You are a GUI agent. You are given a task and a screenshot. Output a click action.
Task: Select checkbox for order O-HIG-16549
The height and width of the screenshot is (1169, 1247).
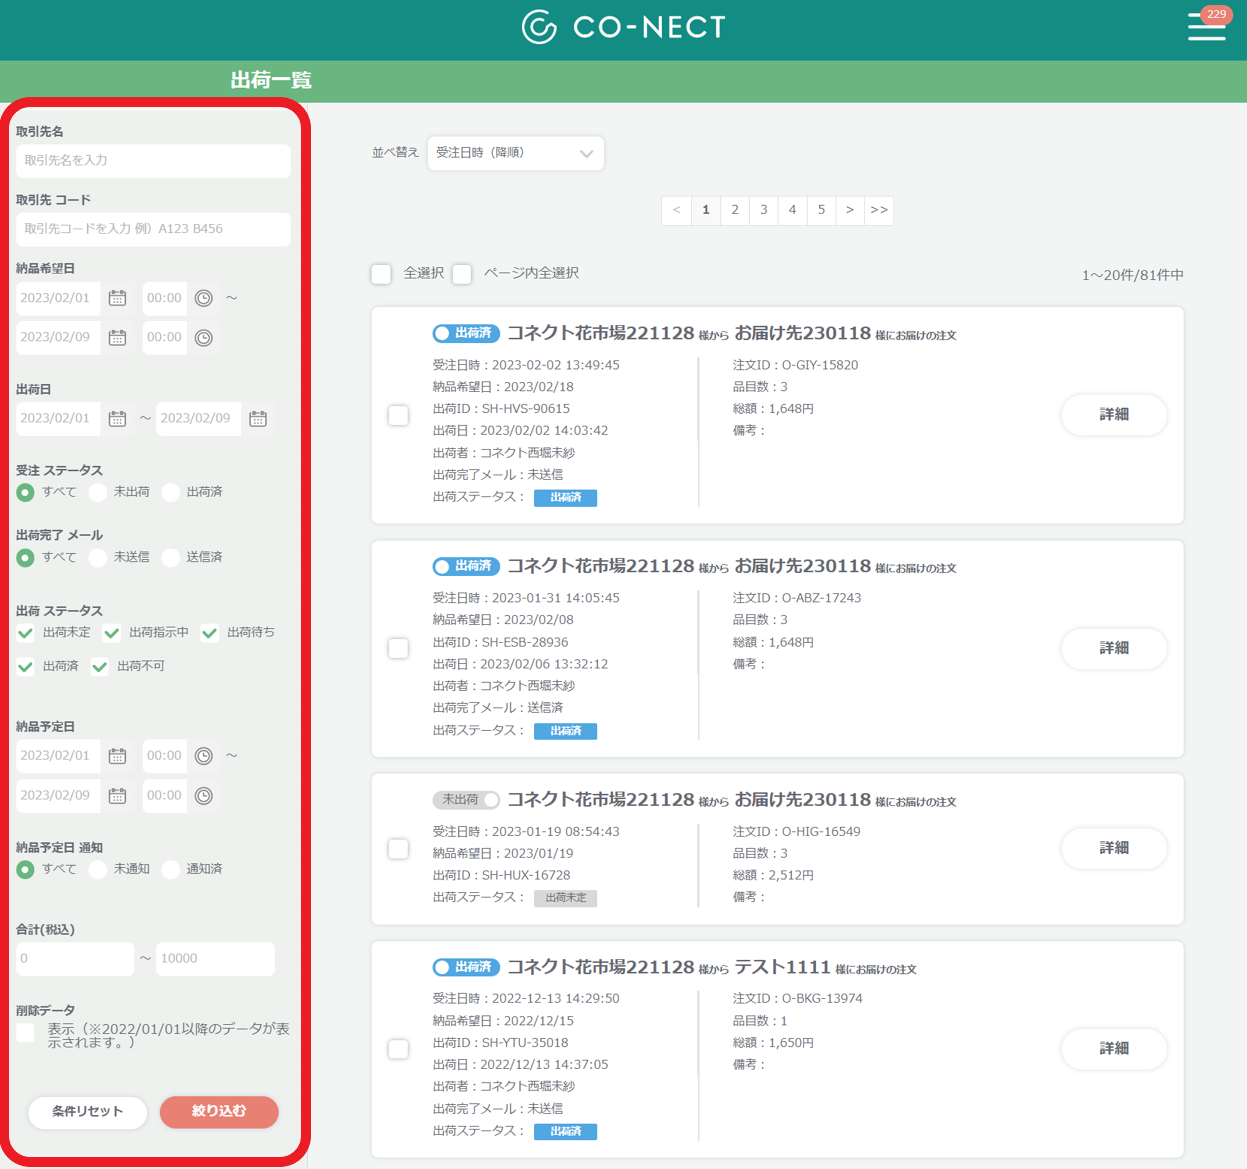click(398, 849)
